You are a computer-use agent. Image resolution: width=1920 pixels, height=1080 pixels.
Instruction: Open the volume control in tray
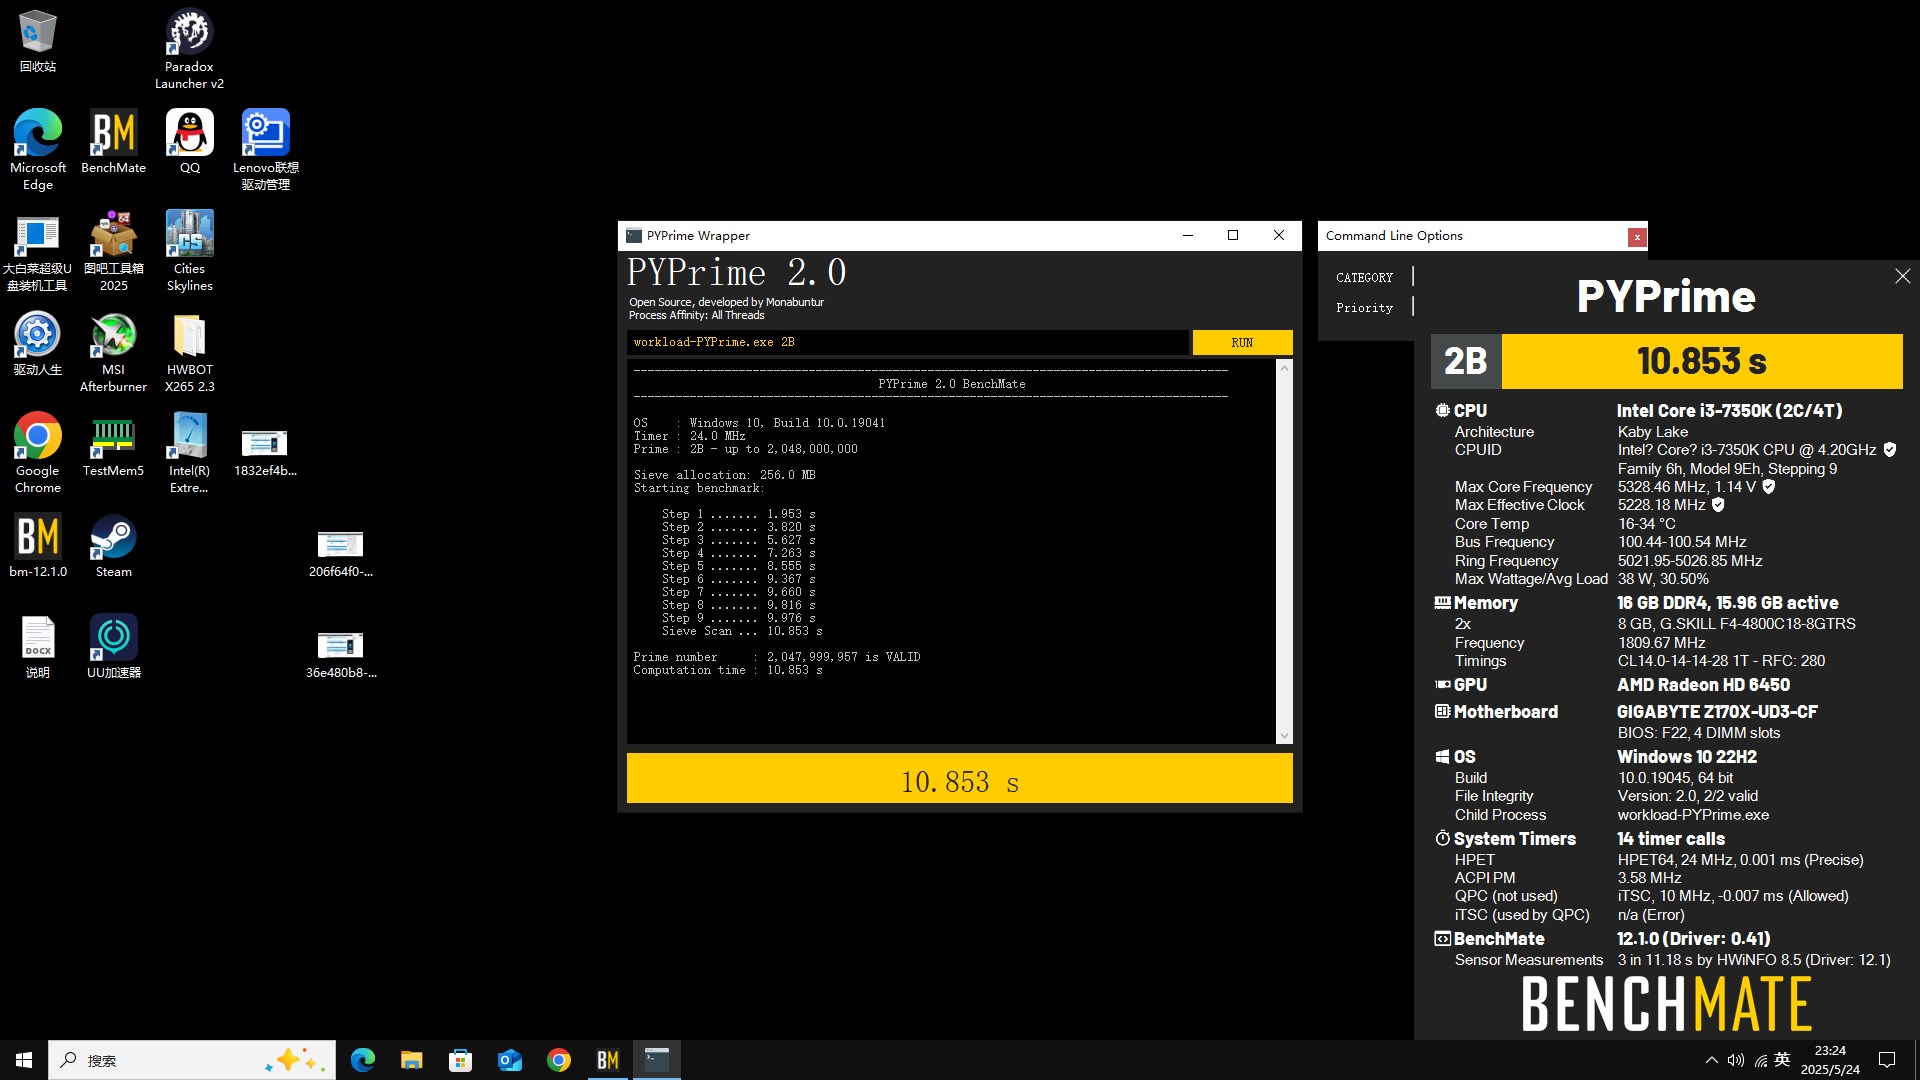[1735, 1060]
